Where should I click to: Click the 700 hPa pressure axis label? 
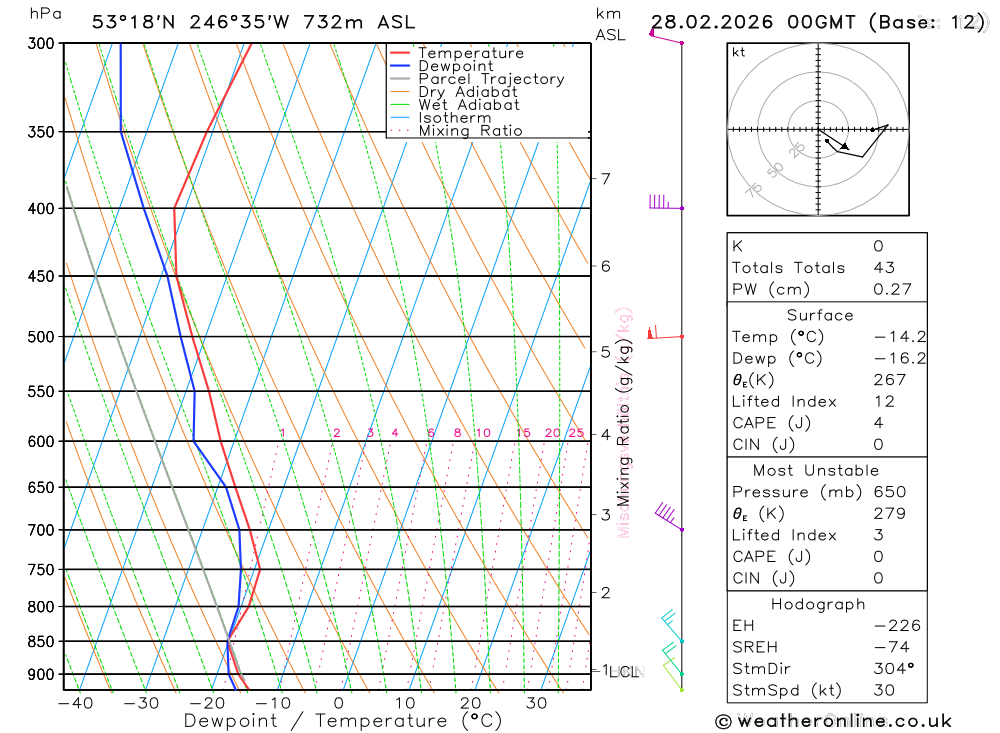pyautogui.click(x=41, y=530)
